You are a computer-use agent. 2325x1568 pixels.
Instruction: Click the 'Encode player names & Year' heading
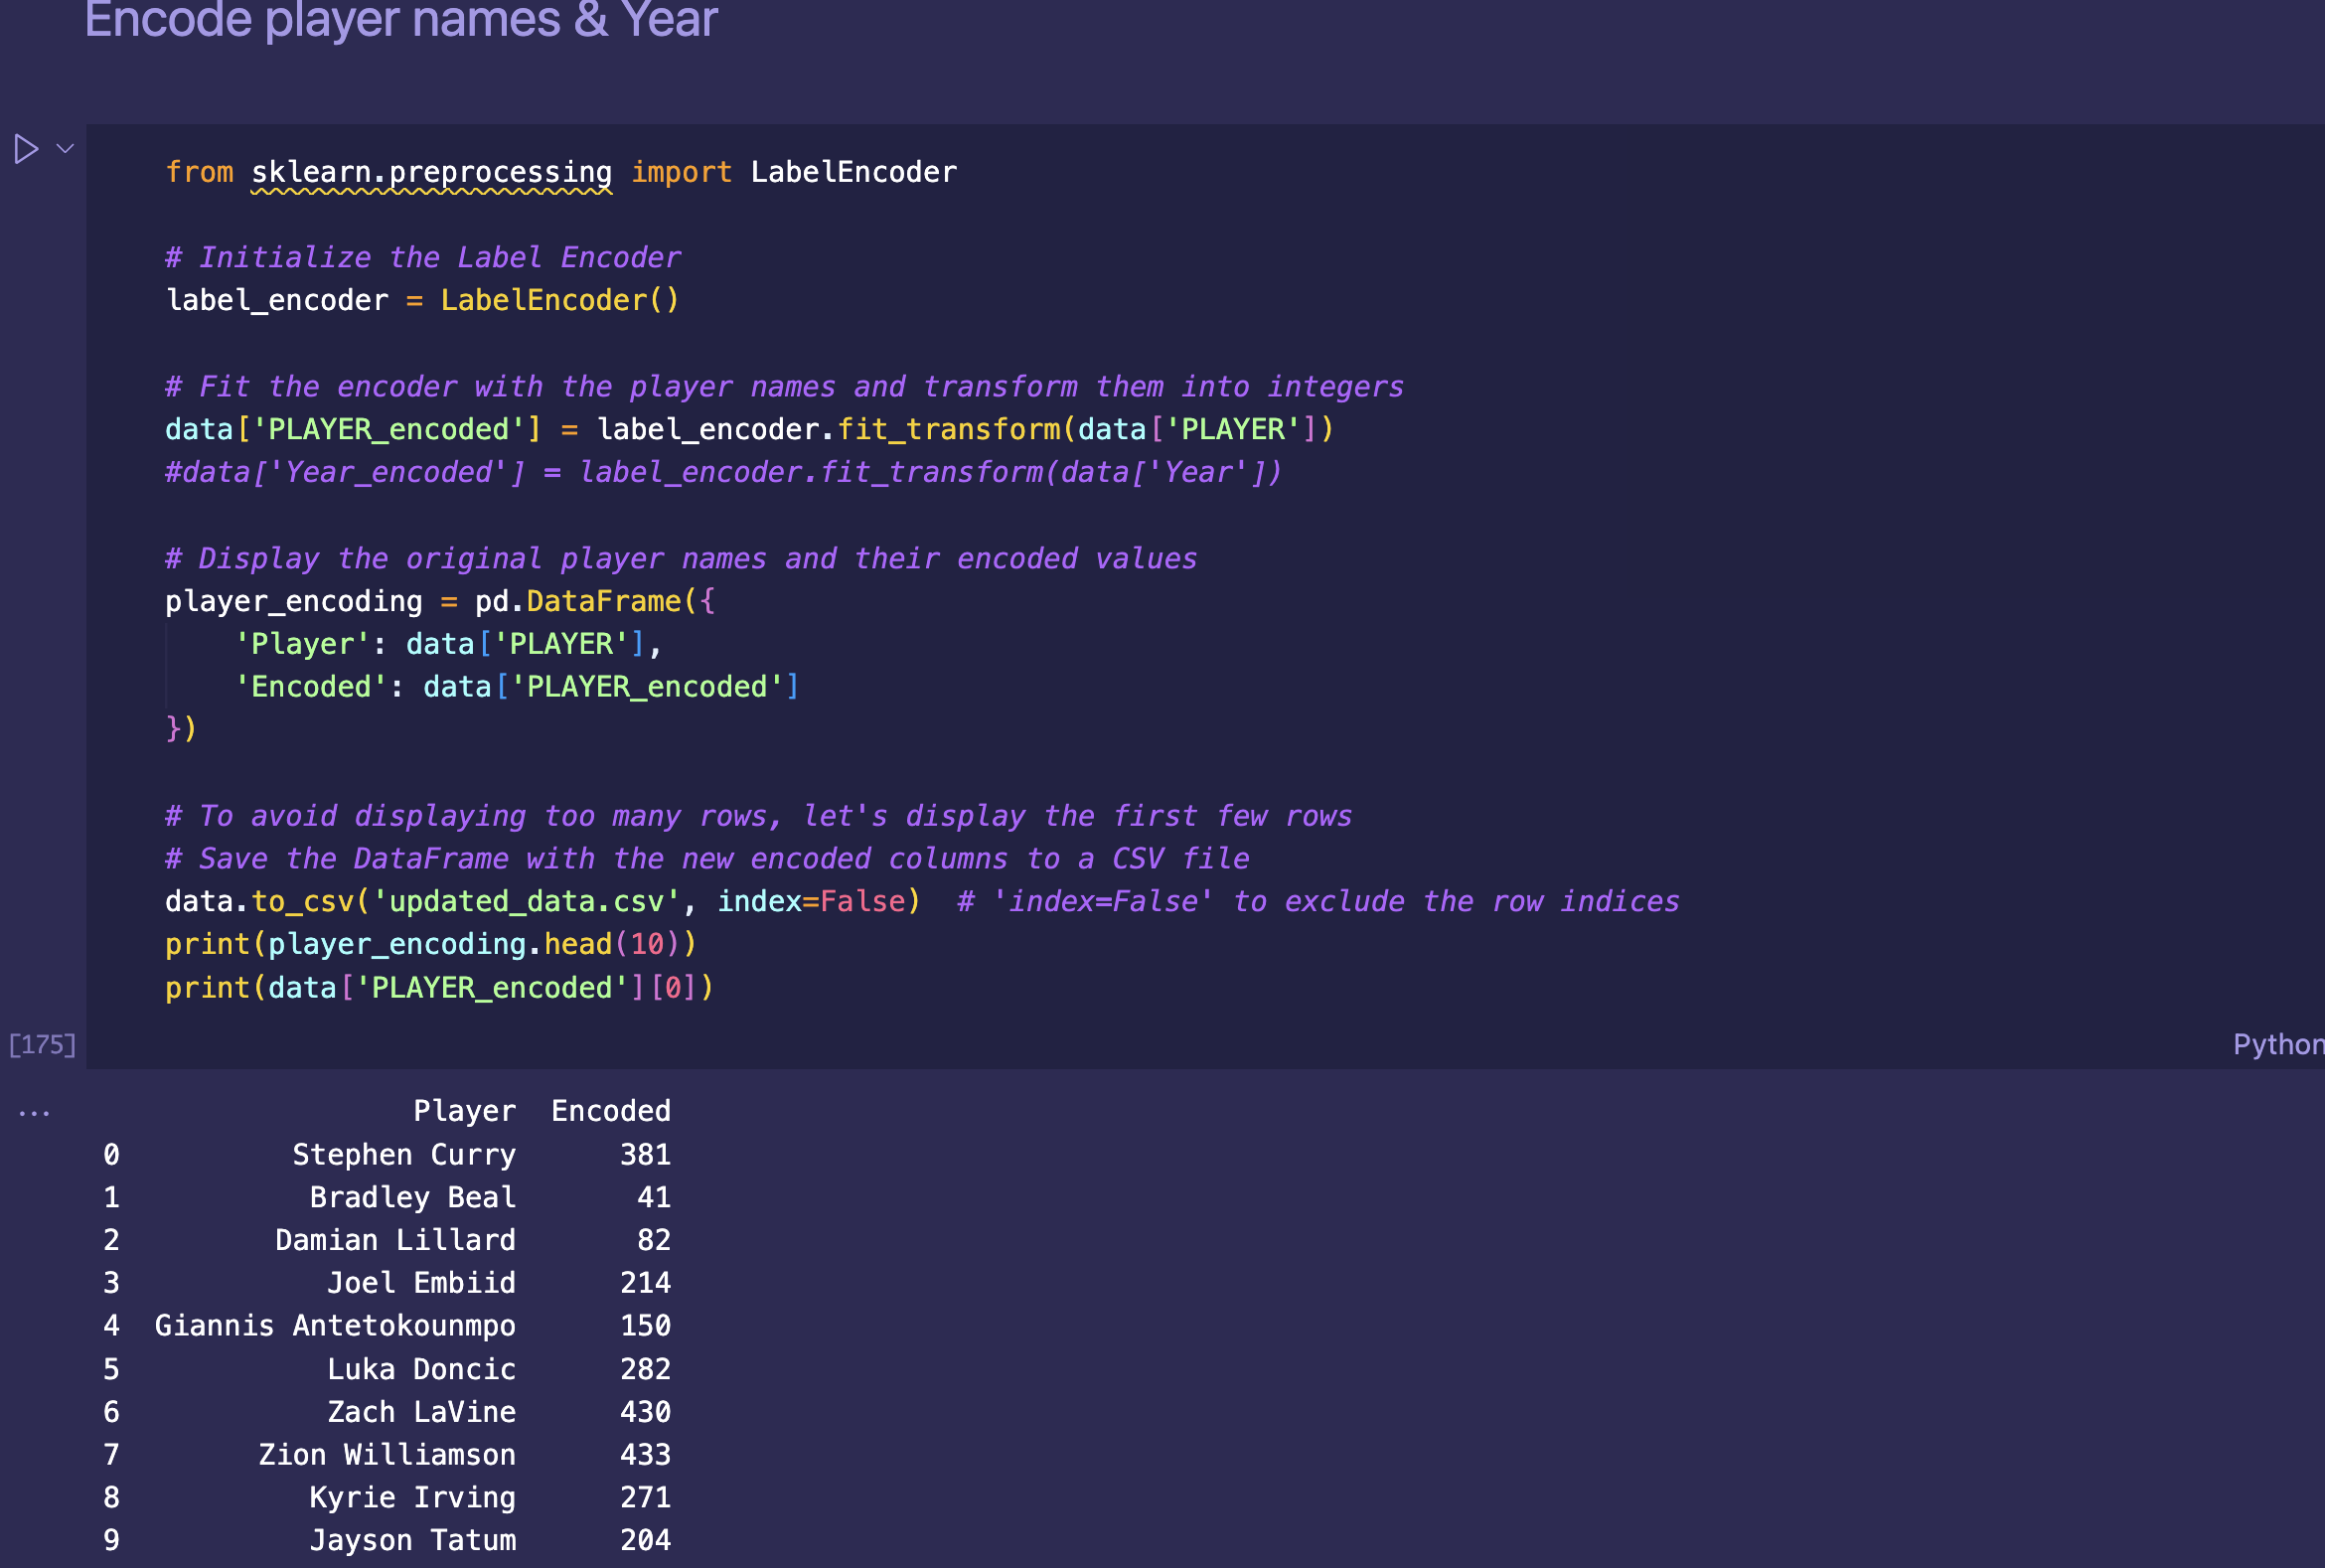click(401, 20)
